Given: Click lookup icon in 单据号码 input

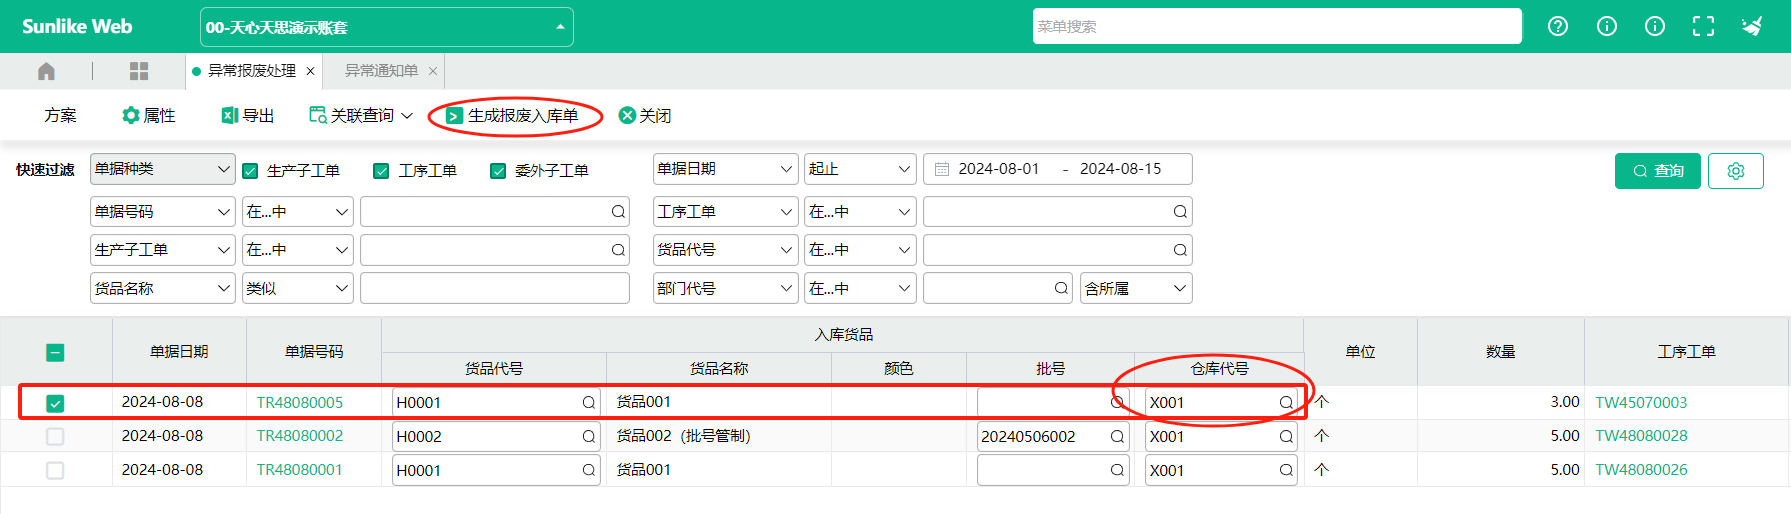Looking at the screenshot, I should pyautogui.click(x=618, y=212).
